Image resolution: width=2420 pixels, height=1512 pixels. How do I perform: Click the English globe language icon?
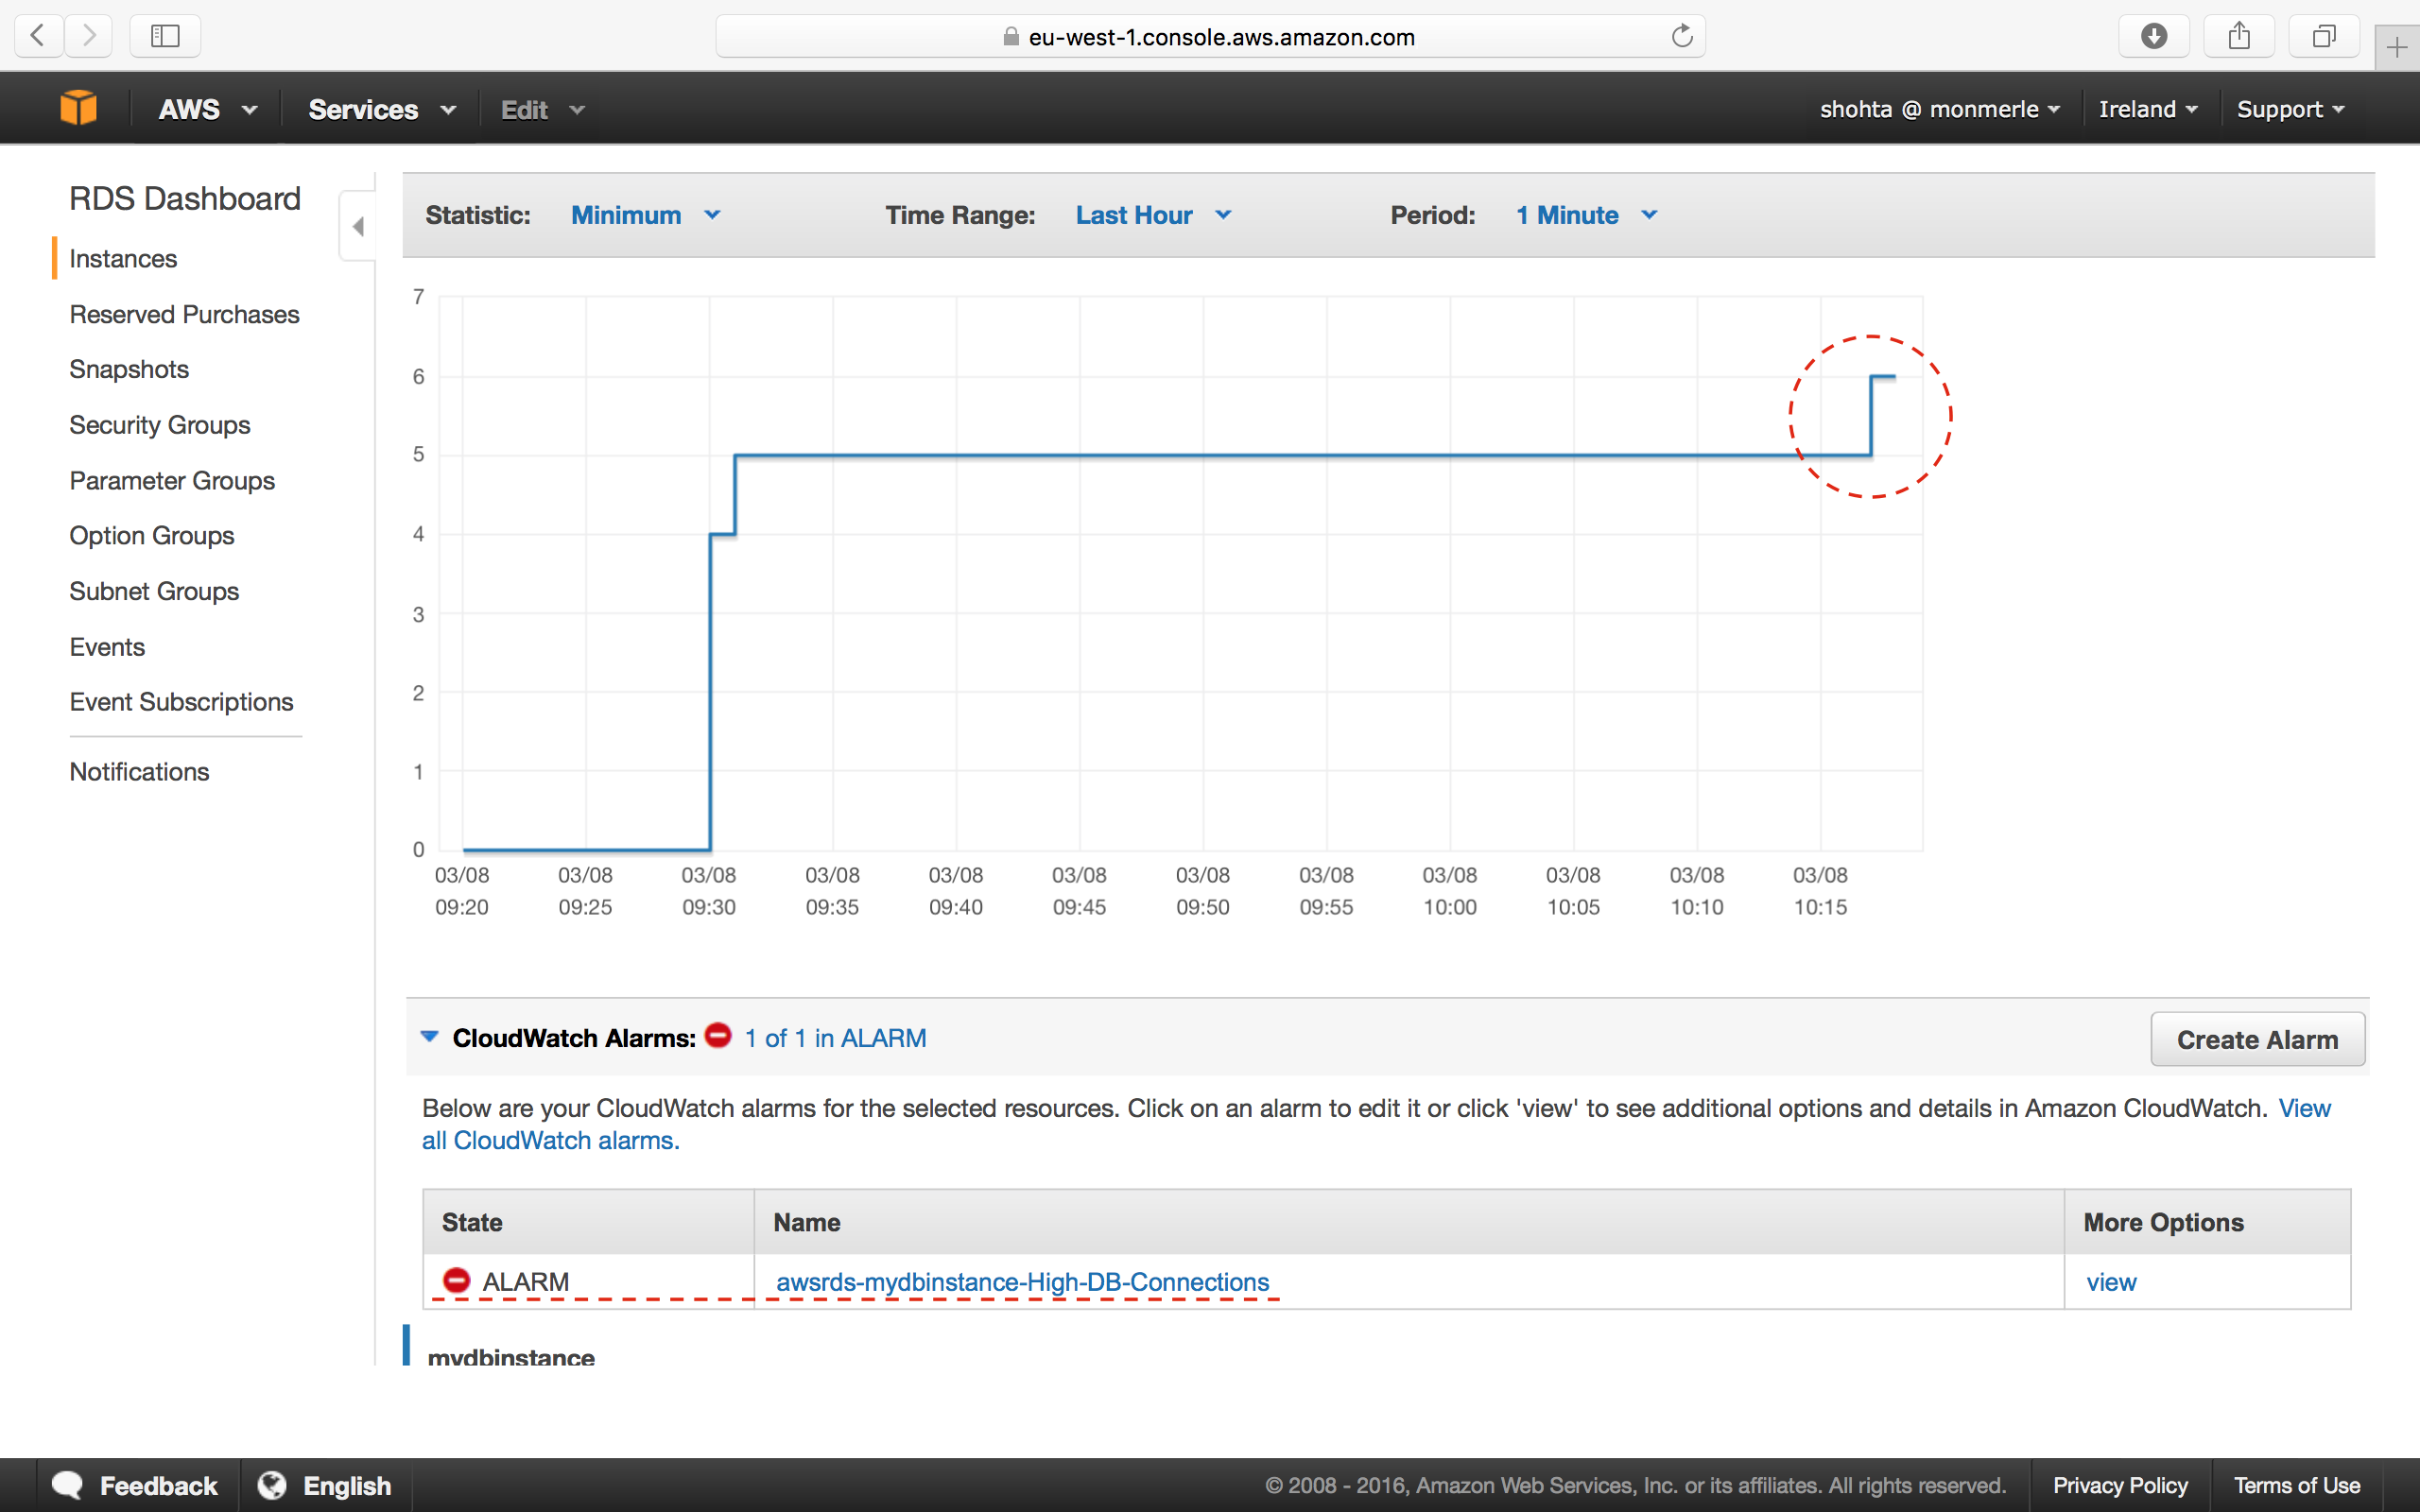tap(271, 1485)
